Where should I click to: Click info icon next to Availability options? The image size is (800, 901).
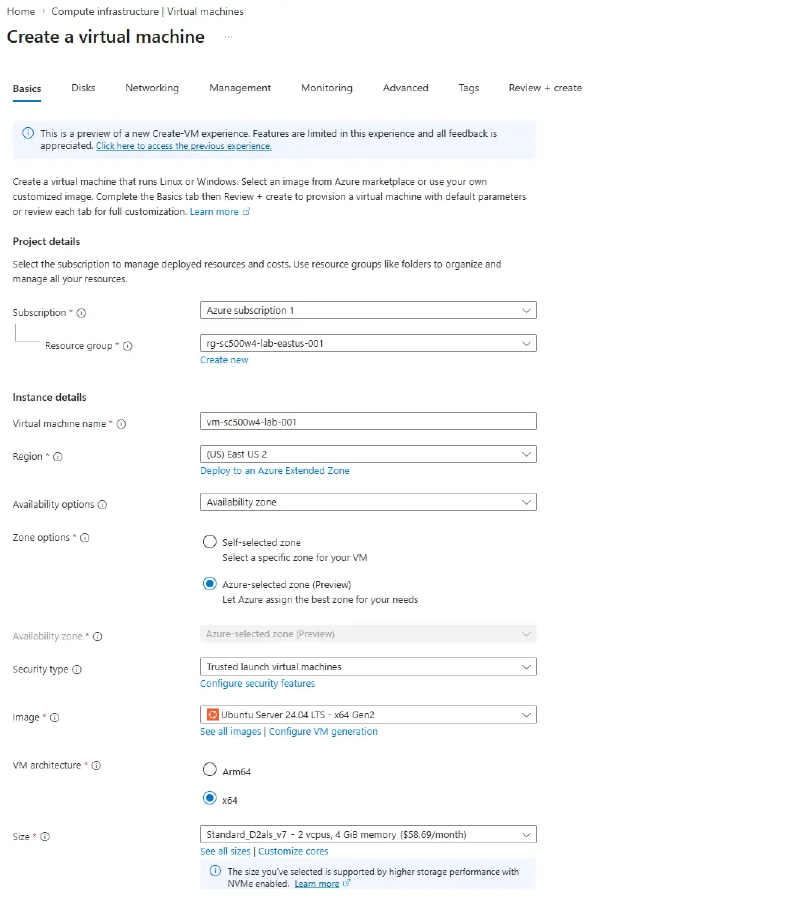(x=102, y=505)
